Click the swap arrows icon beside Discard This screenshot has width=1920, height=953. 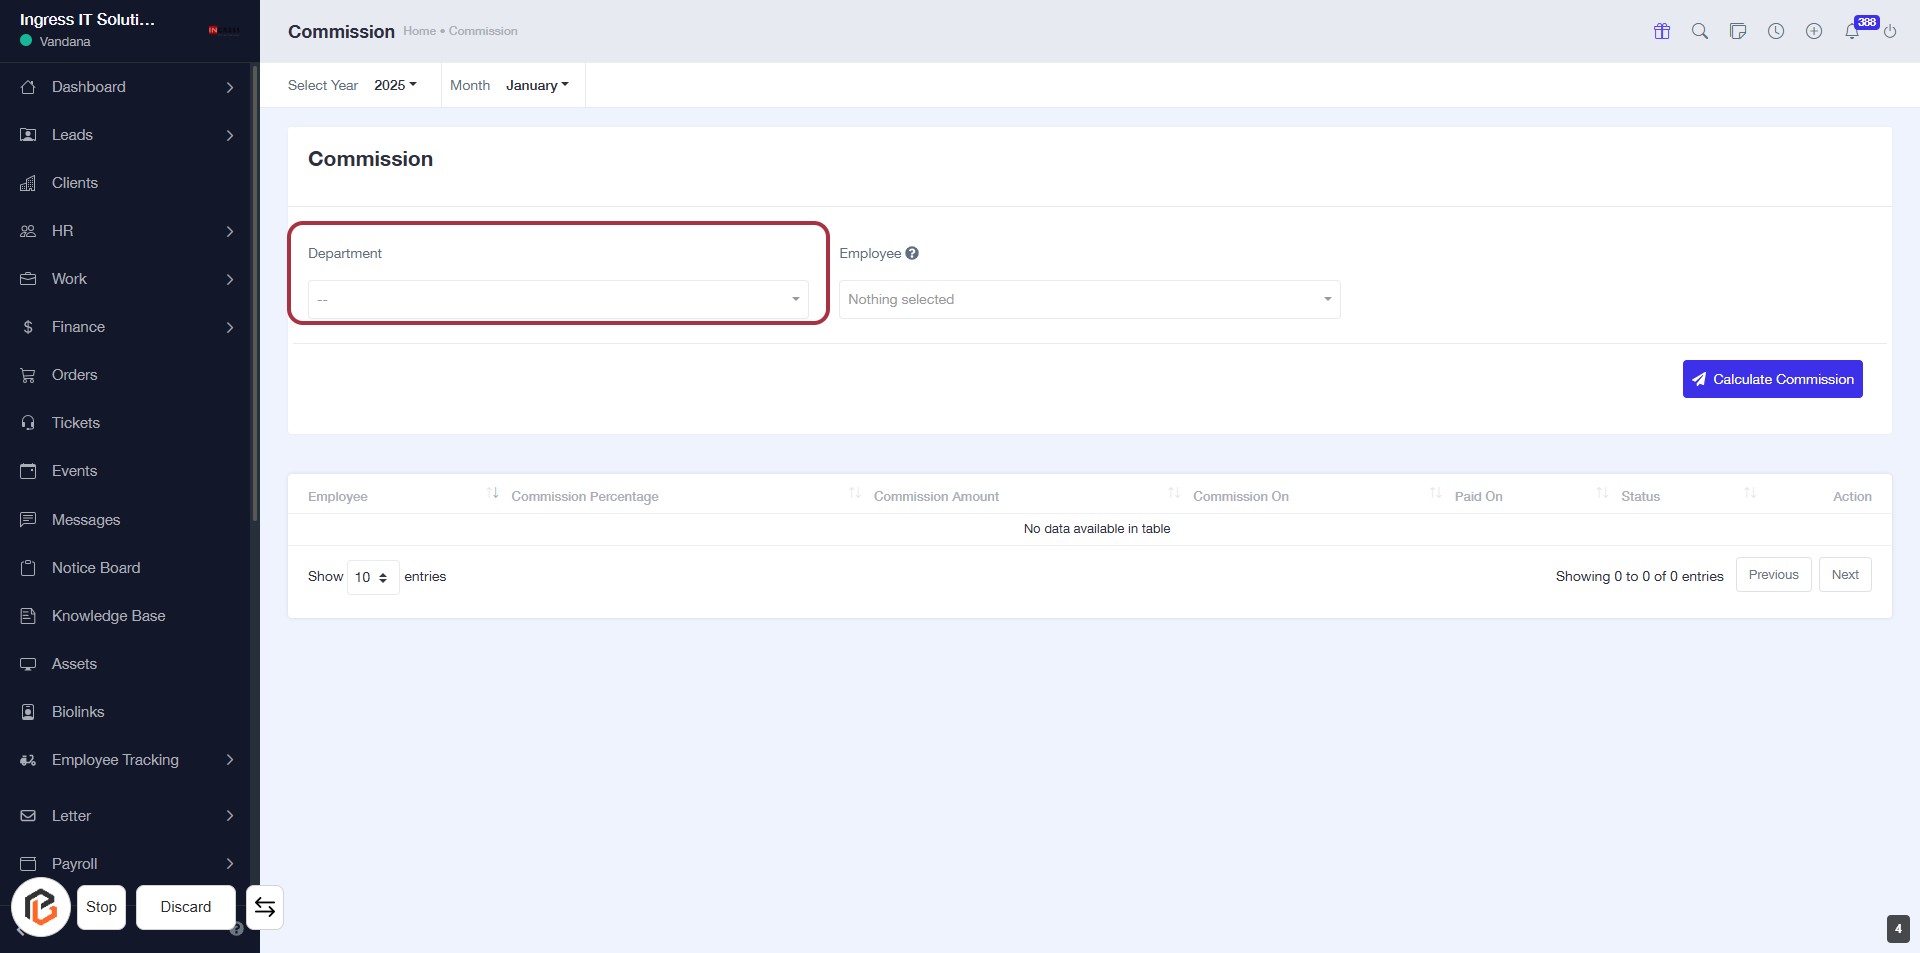click(265, 907)
